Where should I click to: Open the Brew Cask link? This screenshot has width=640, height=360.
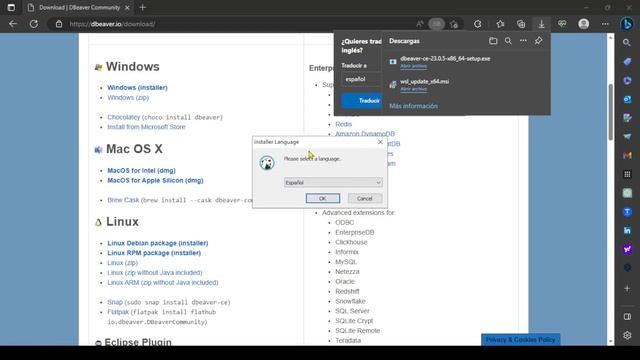pos(123,200)
